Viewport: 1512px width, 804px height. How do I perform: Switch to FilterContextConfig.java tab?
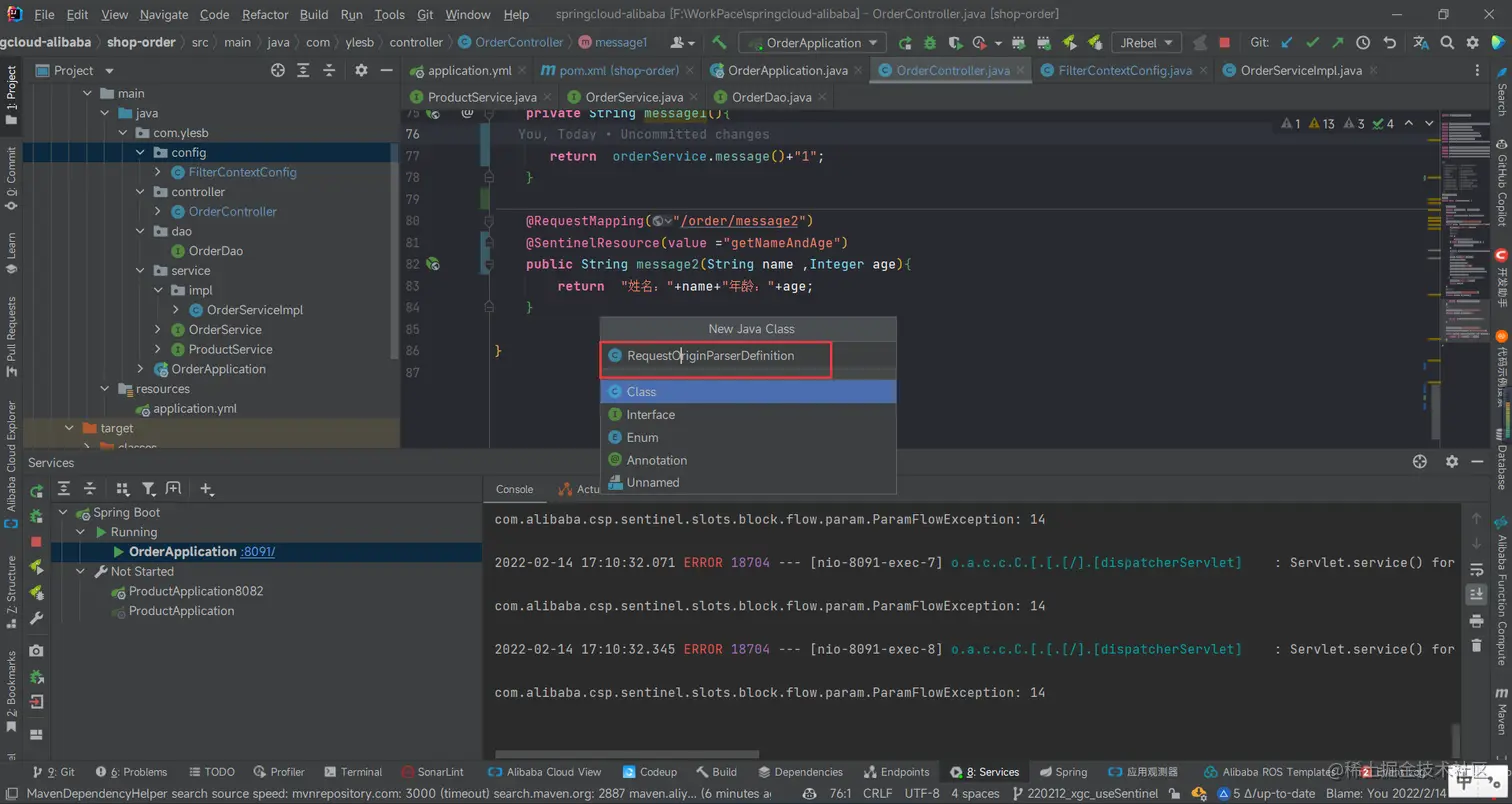click(1125, 70)
